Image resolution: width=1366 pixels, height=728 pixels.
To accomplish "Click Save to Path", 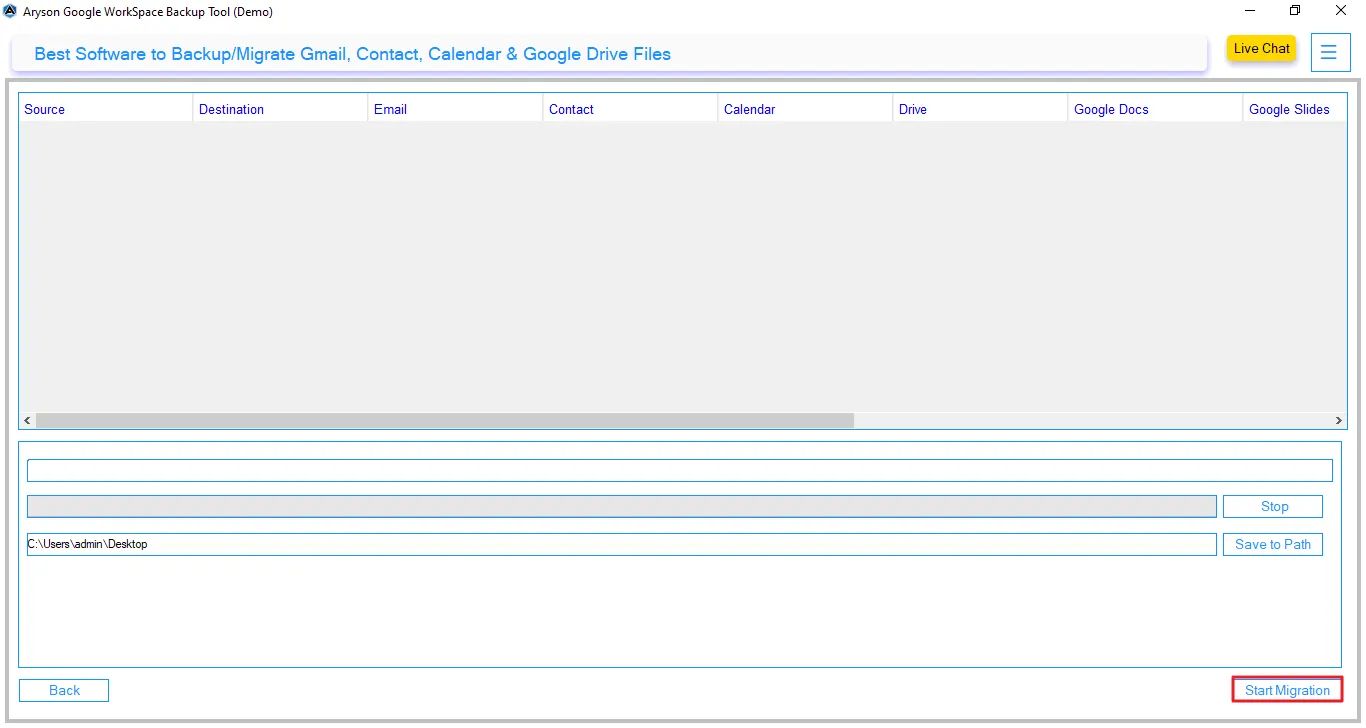I will click(1272, 543).
